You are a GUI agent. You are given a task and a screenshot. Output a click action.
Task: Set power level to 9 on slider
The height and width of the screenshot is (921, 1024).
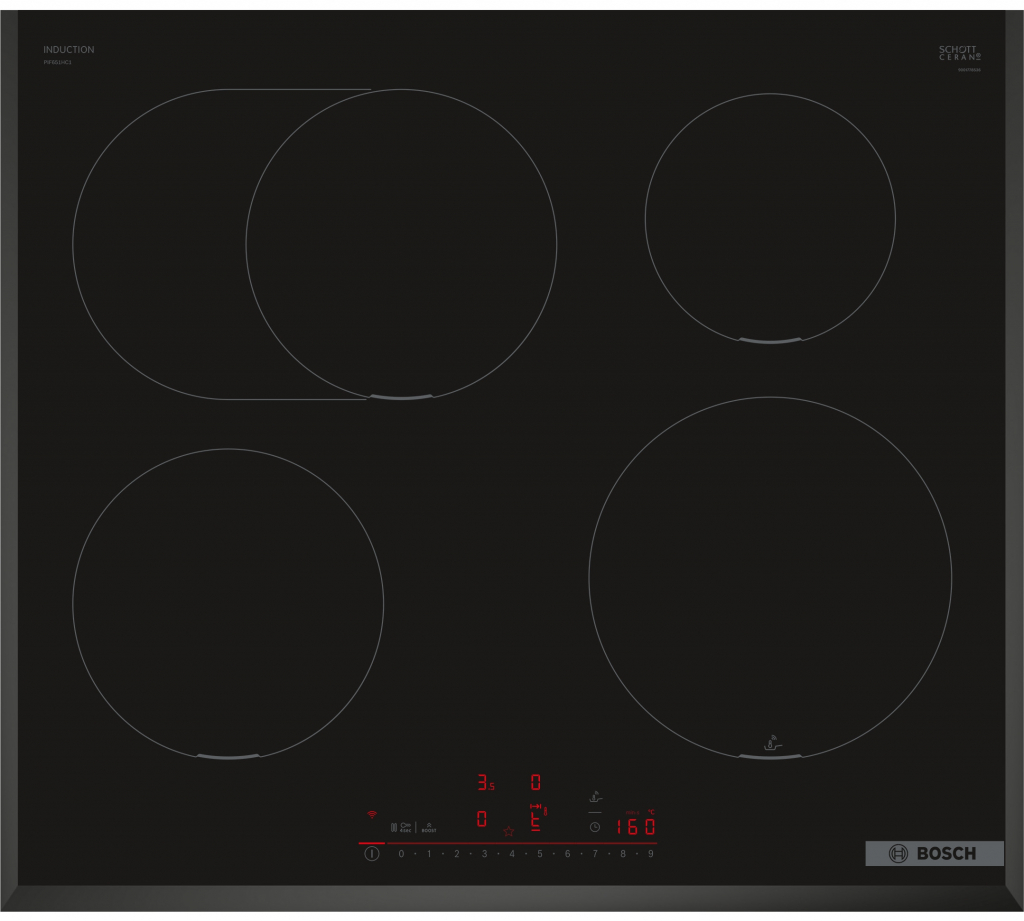tap(650, 854)
